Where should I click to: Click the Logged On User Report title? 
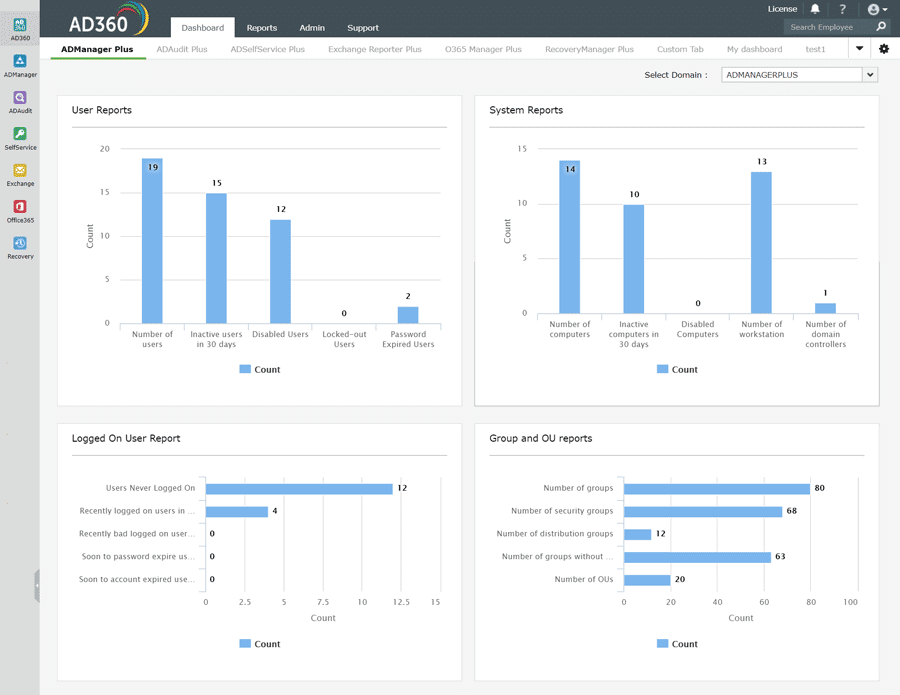(126, 438)
